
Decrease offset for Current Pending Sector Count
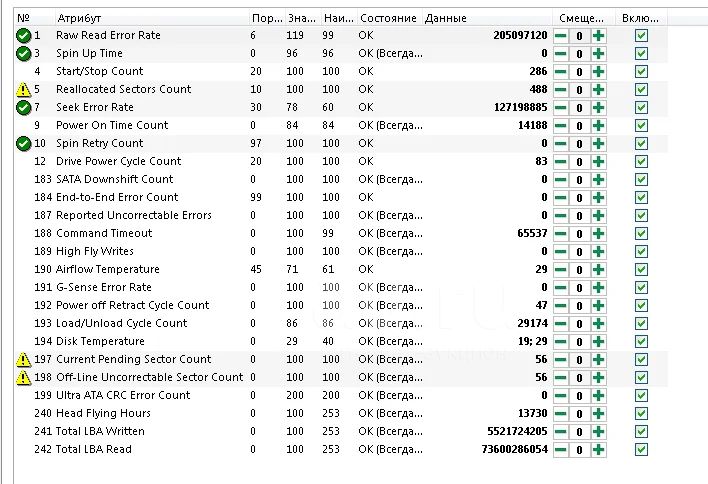click(x=560, y=360)
